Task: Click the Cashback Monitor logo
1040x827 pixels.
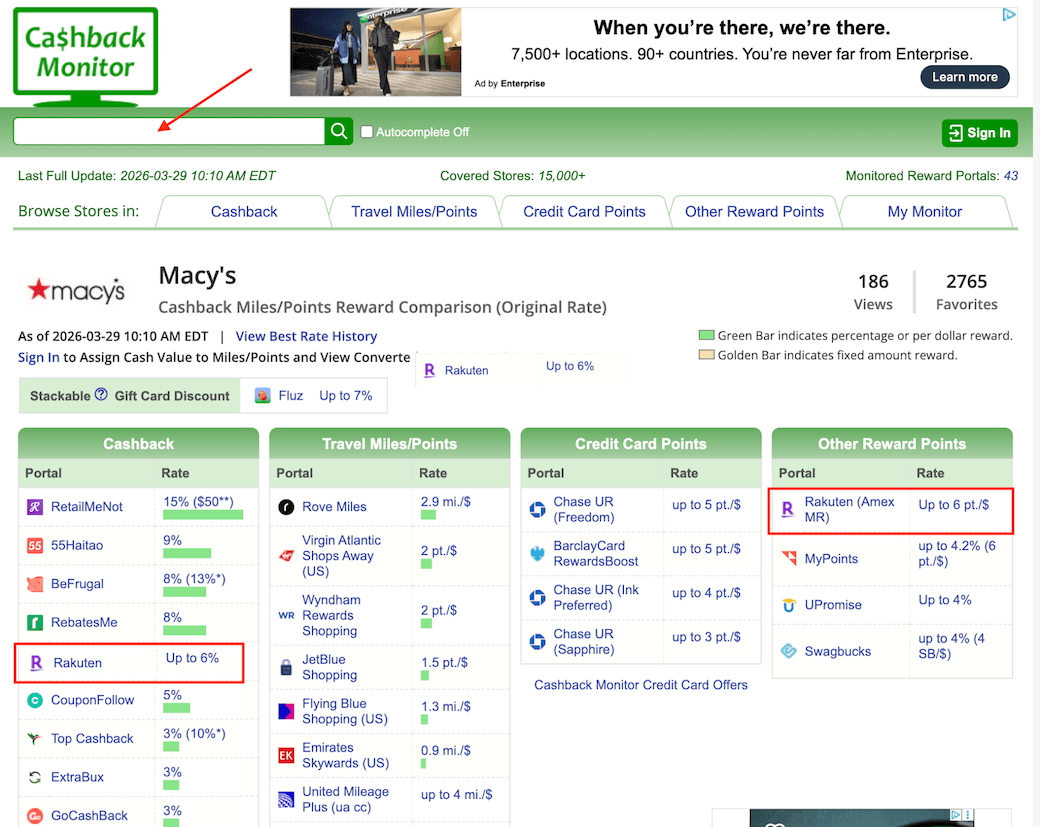Action: pos(85,54)
